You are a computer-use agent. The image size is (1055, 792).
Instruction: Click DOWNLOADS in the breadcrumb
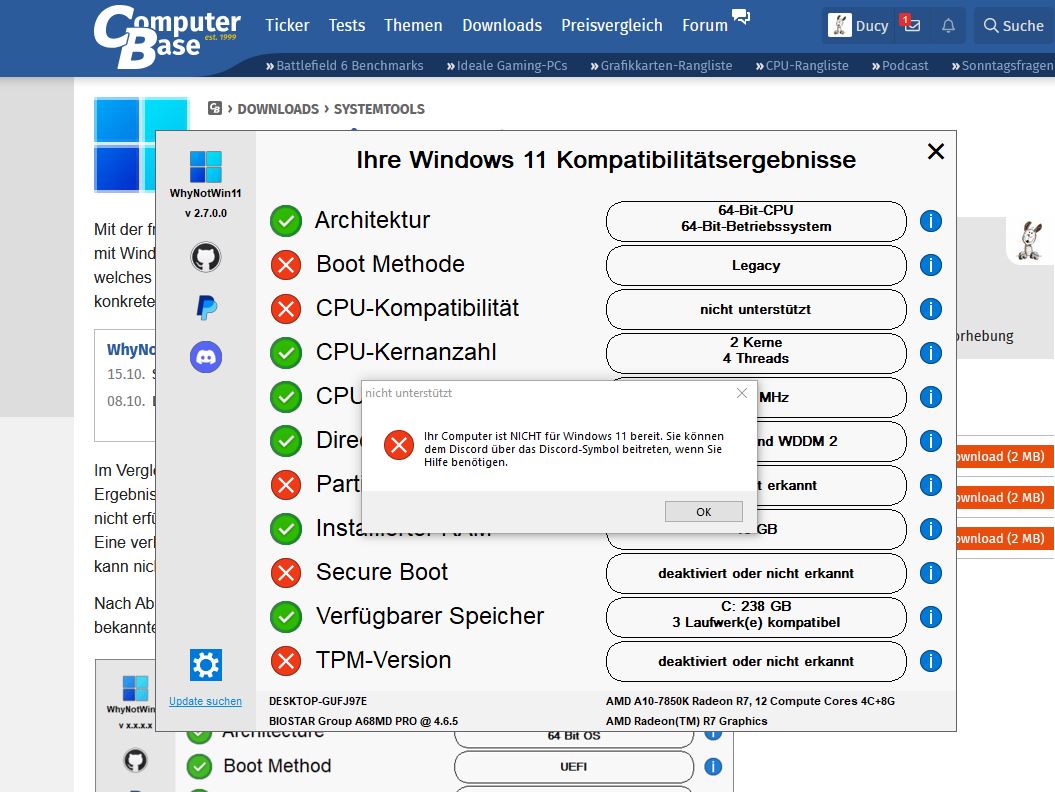coord(278,109)
